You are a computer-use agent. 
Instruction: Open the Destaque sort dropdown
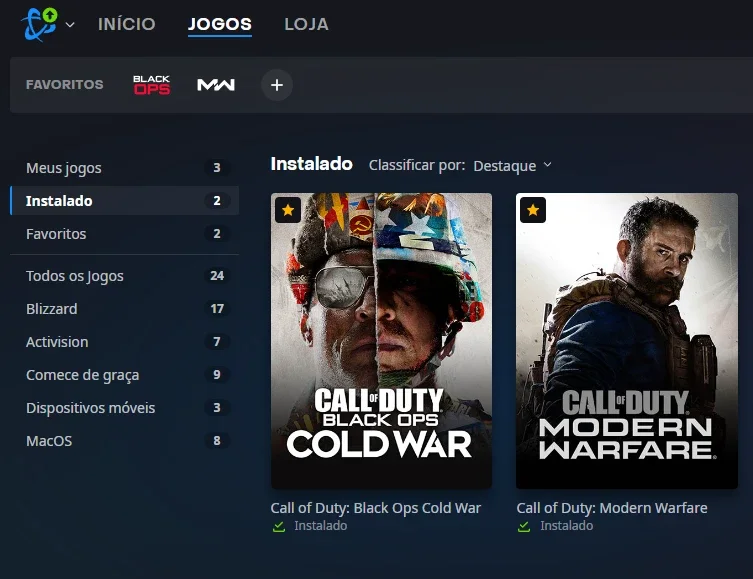(x=512, y=166)
